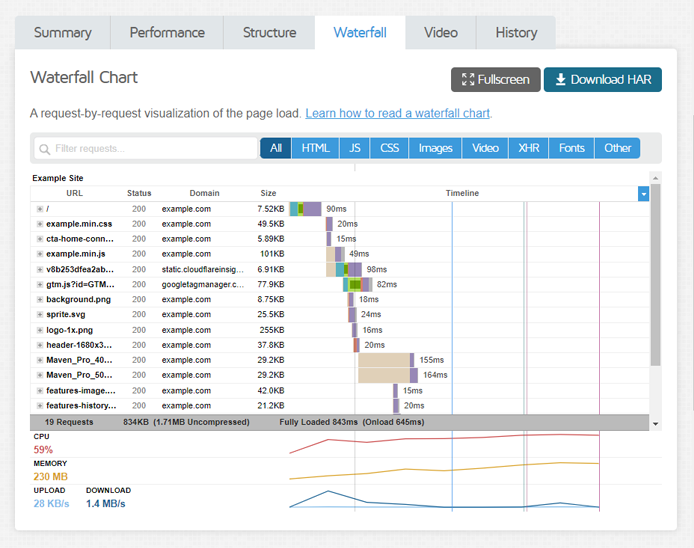Open the waterfall chart help link
This screenshot has width=694, height=548.
(x=397, y=113)
